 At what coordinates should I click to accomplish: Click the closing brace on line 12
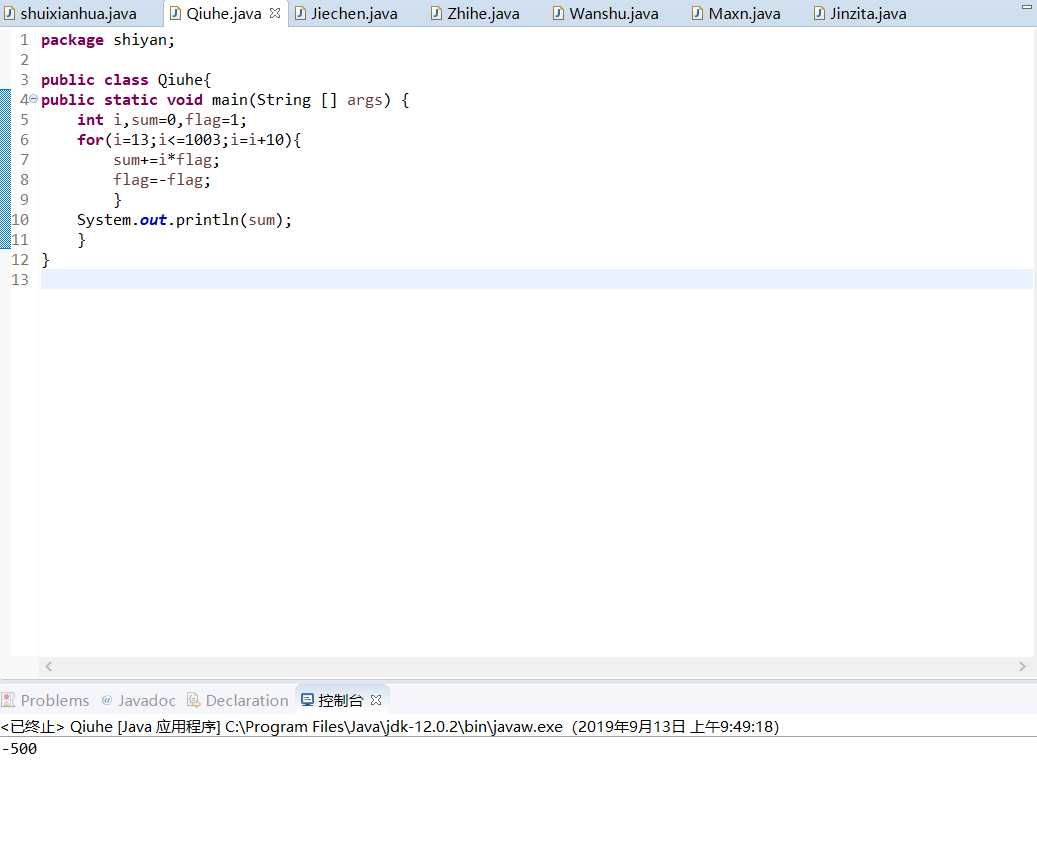point(46,259)
